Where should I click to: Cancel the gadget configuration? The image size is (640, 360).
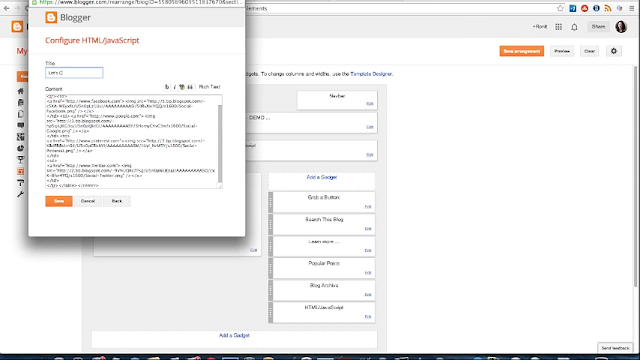88,201
